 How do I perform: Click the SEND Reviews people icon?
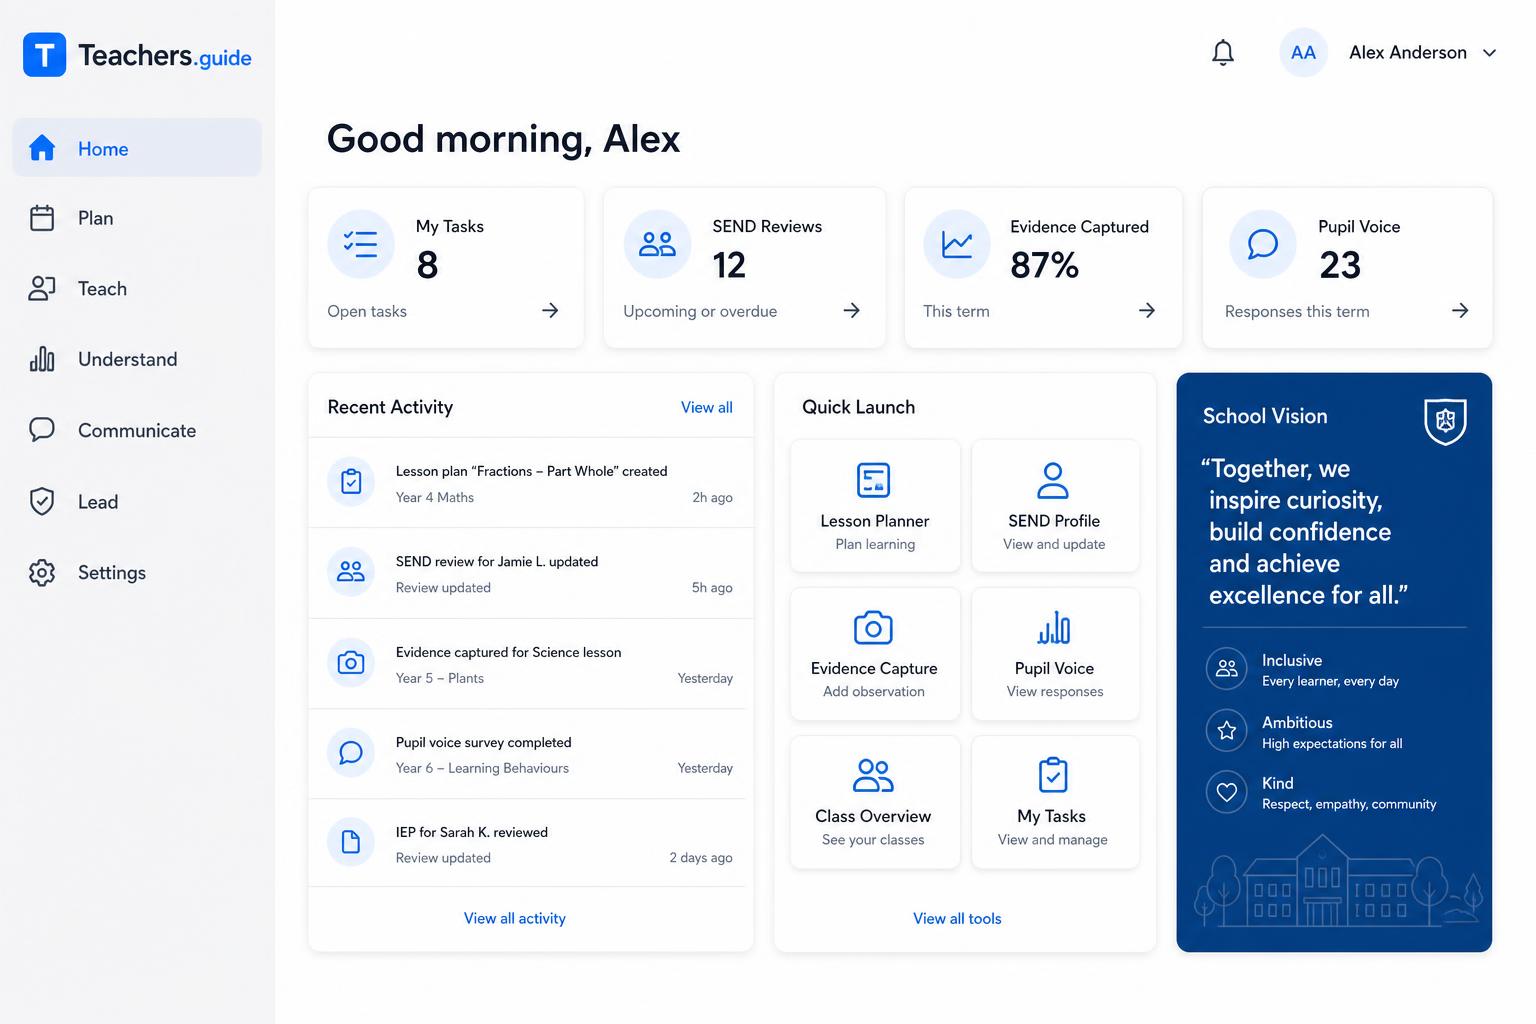[657, 244]
